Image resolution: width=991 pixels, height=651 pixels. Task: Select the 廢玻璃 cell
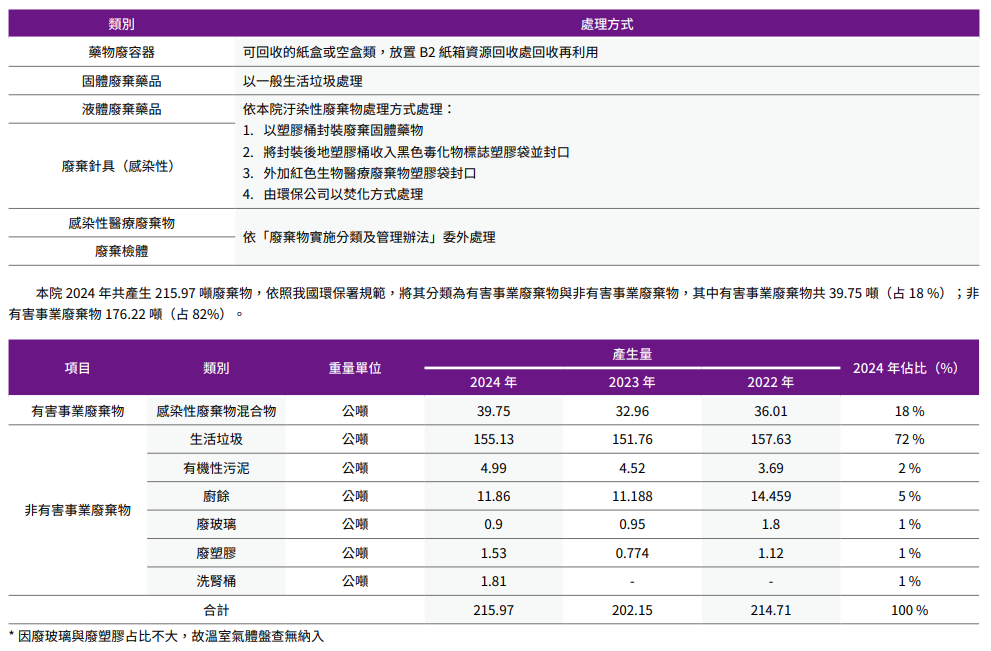pos(216,525)
